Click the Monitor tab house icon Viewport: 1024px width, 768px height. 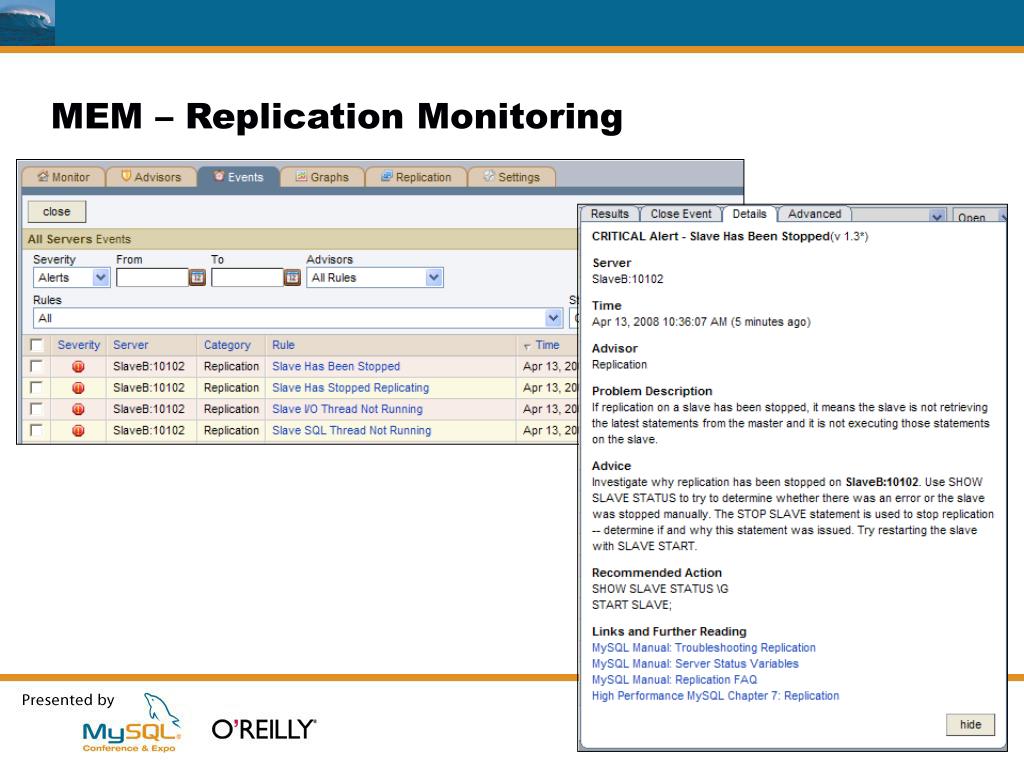click(43, 176)
